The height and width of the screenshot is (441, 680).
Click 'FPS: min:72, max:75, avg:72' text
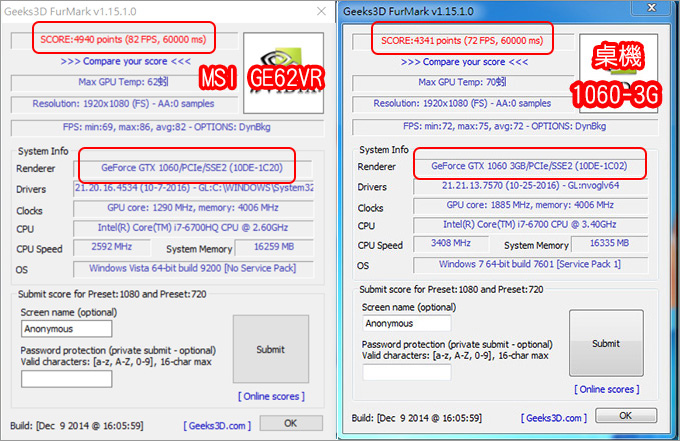pyautogui.click(x=463, y=126)
